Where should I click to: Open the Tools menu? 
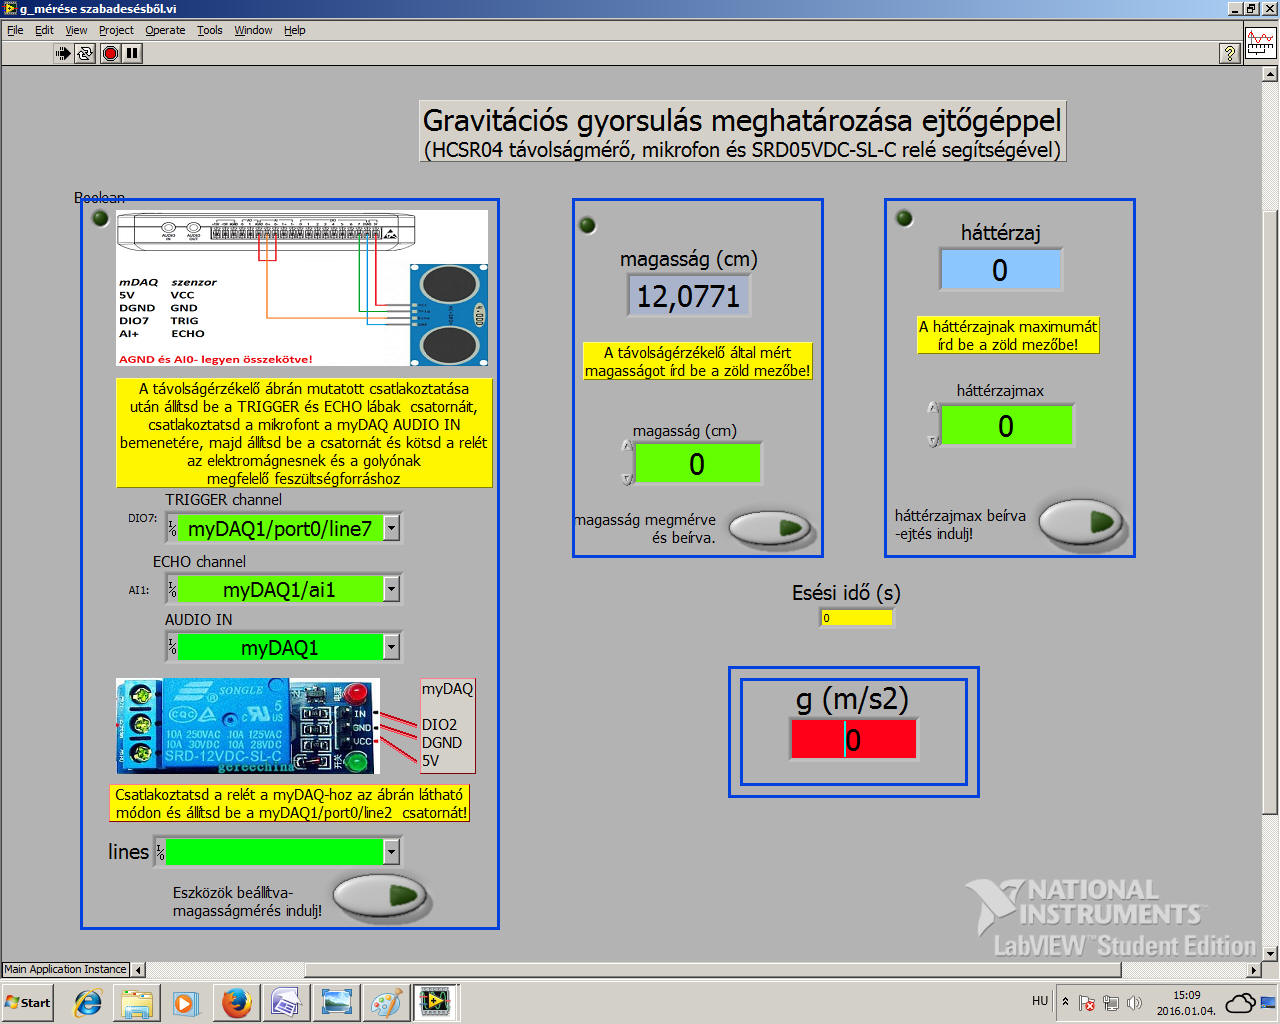pyautogui.click(x=209, y=30)
